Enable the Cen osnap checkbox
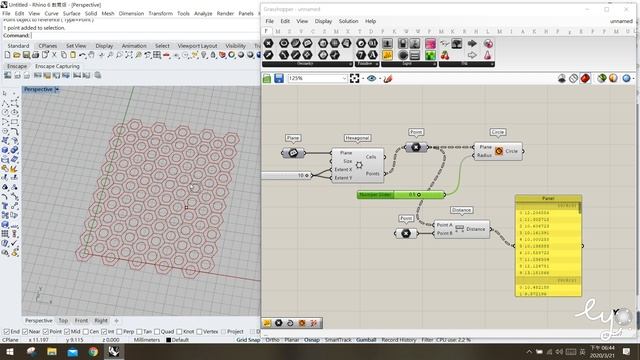The height and width of the screenshot is (360, 640). (86, 332)
